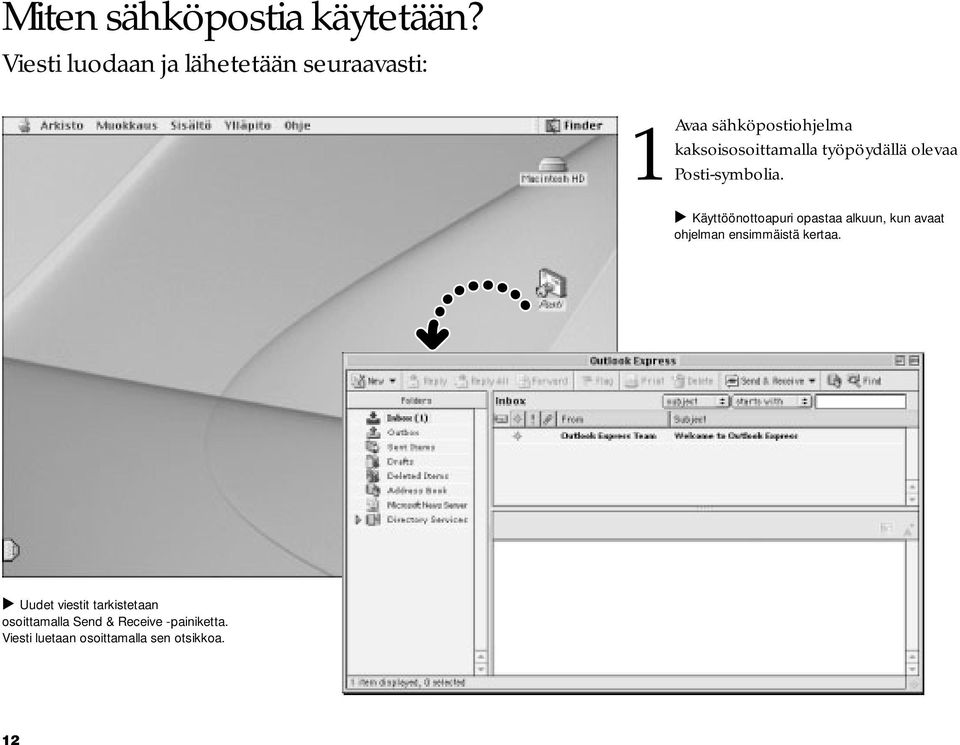Click the Flag toolbar button

(597, 381)
